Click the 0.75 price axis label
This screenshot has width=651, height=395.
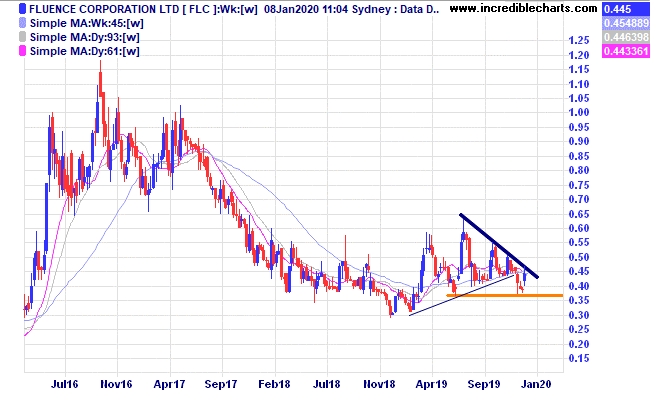point(579,185)
